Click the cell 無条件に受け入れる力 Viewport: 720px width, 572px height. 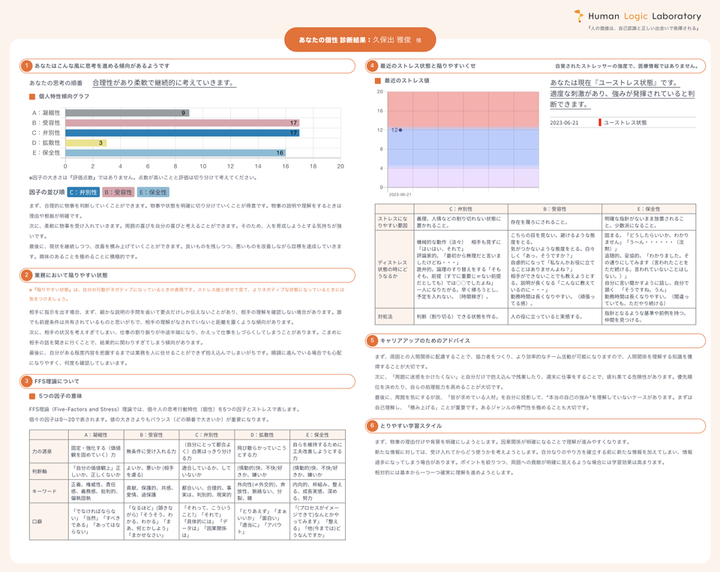151,451
